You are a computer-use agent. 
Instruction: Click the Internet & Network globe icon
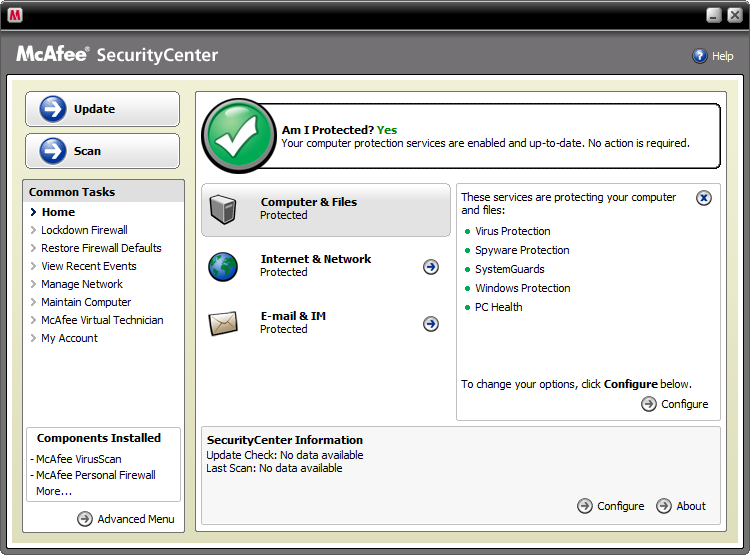pyautogui.click(x=223, y=266)
